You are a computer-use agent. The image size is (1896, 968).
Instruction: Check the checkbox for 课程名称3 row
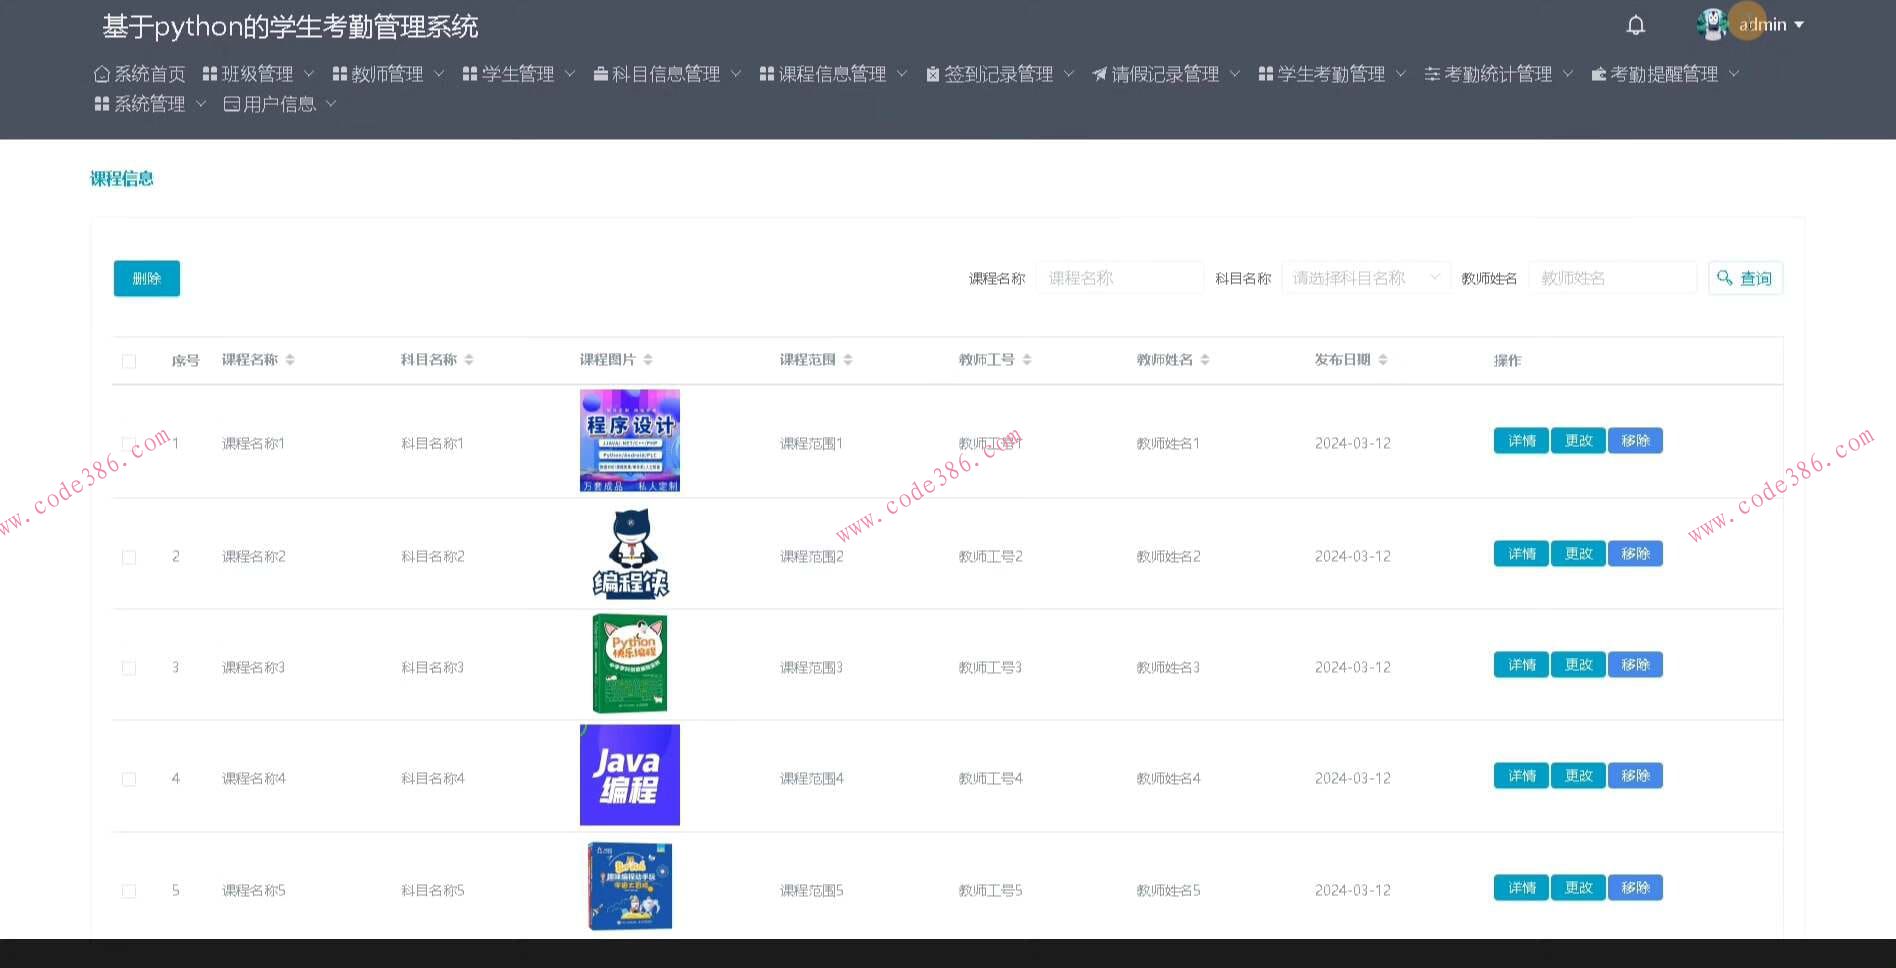tap(128, 667)
